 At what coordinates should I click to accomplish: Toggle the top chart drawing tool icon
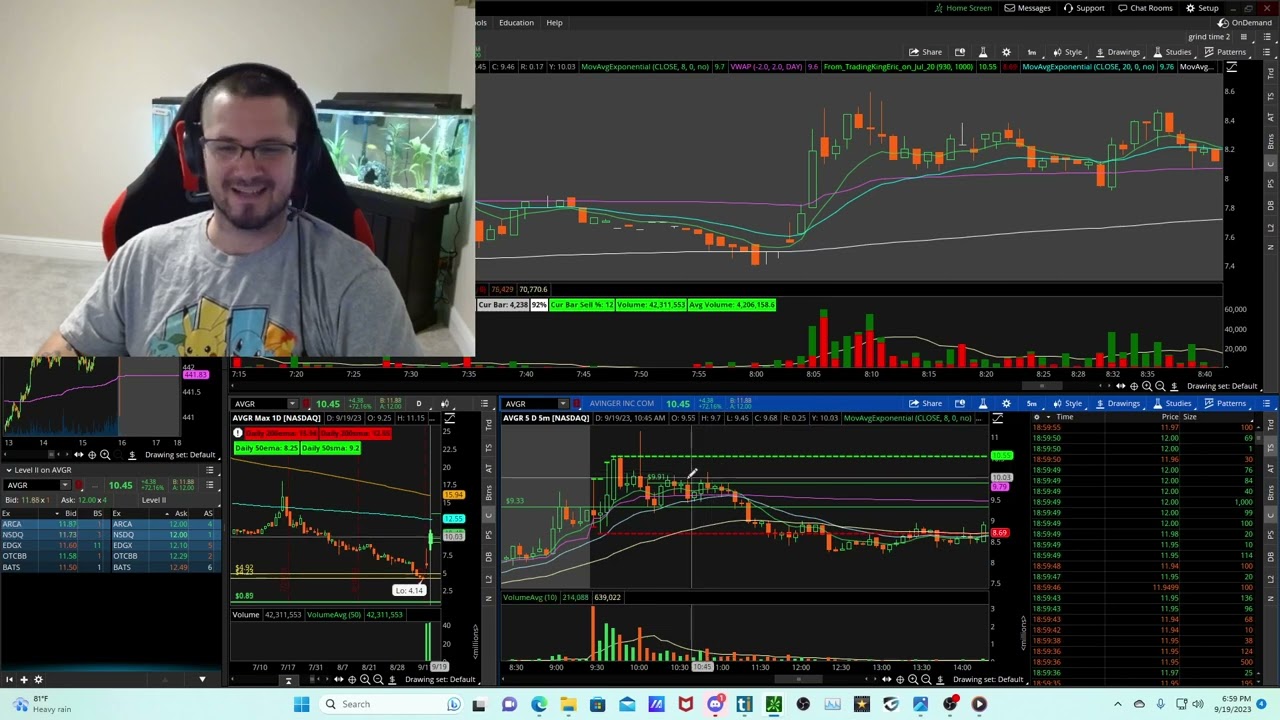[1231, 67]
